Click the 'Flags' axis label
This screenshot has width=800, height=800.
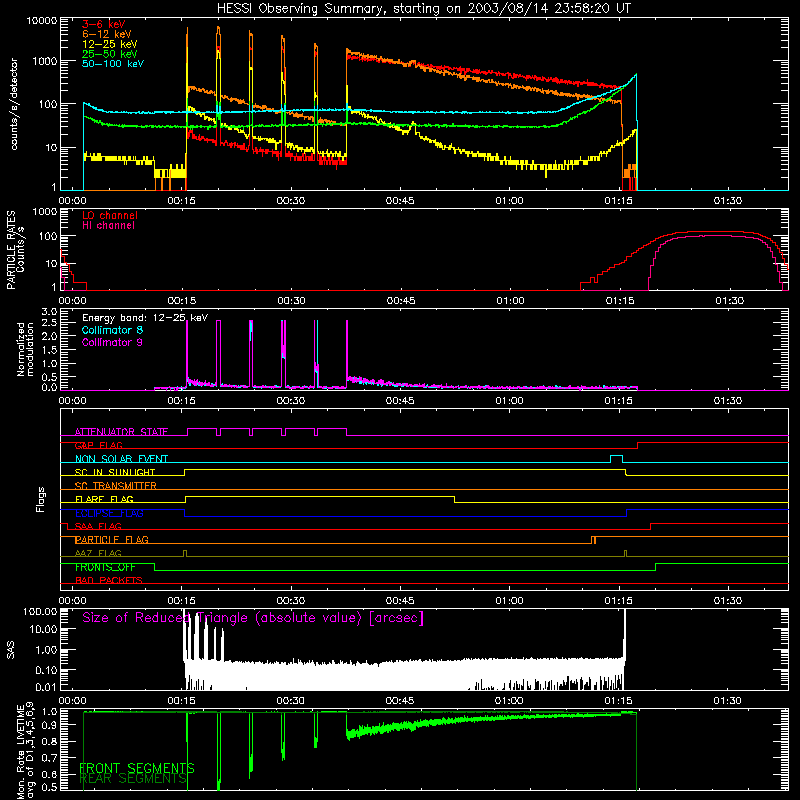(41, 500)
